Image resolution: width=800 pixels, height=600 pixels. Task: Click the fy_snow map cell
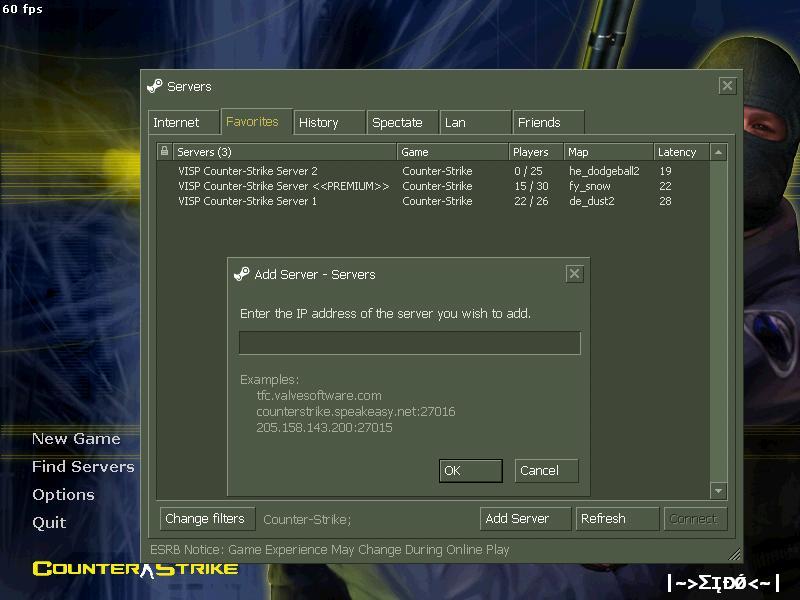coord(590,186)
